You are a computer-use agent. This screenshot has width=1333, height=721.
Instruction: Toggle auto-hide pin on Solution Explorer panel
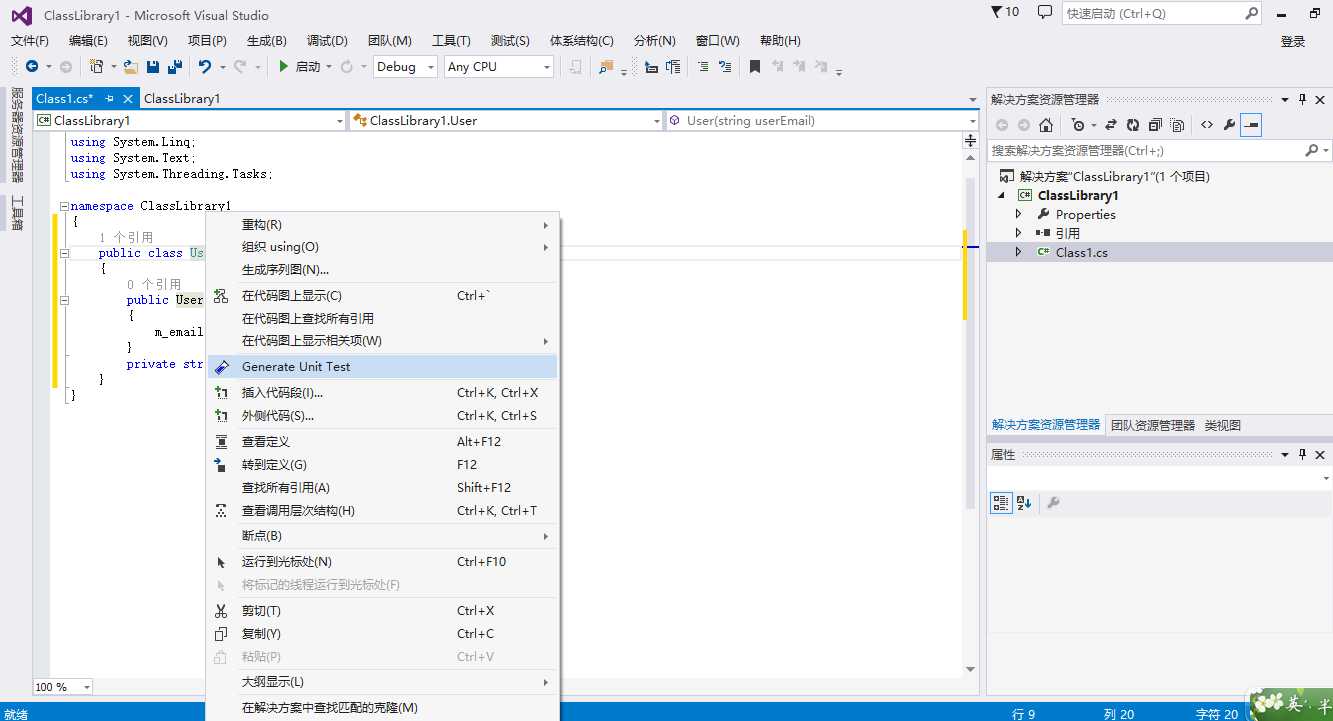click(x=1302, y=99)
